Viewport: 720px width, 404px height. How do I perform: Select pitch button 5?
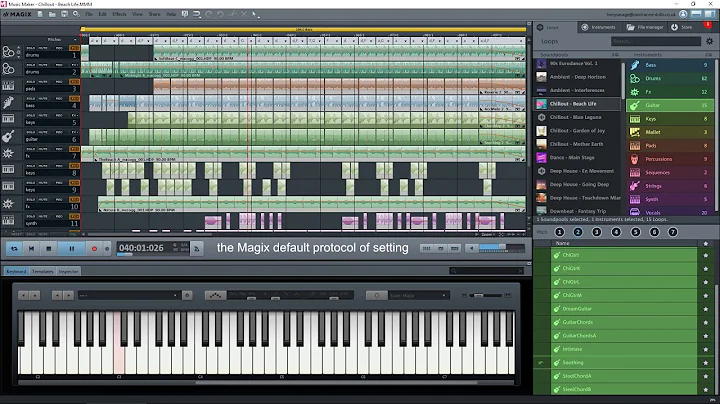pos(636,232)
